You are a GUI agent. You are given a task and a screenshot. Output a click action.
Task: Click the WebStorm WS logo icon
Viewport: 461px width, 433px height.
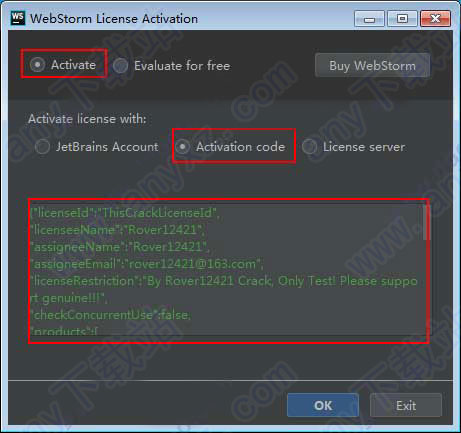point(18,18)
